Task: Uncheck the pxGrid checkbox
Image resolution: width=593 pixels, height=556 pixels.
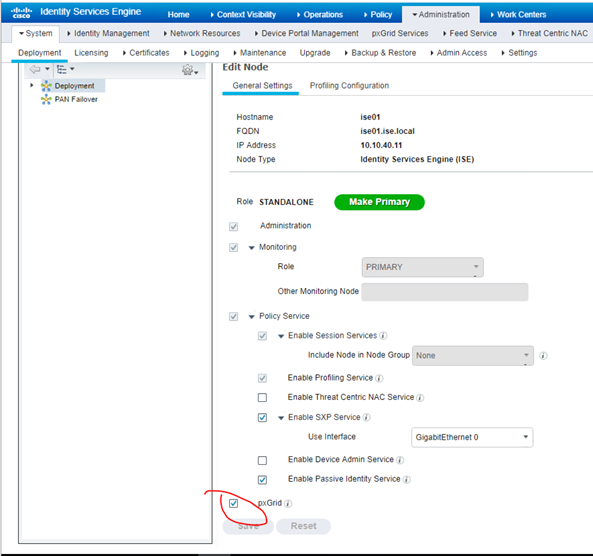Action: click(233, 503)
